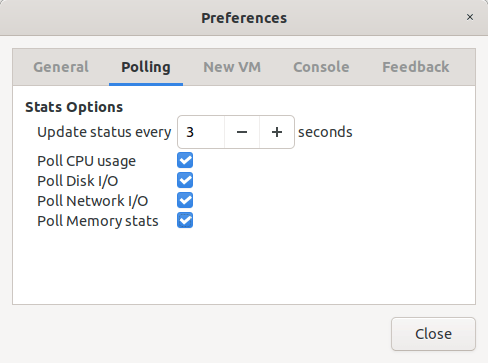488x363 pixels.
Task: Go to the Console tab
Action: pos(321,67)
